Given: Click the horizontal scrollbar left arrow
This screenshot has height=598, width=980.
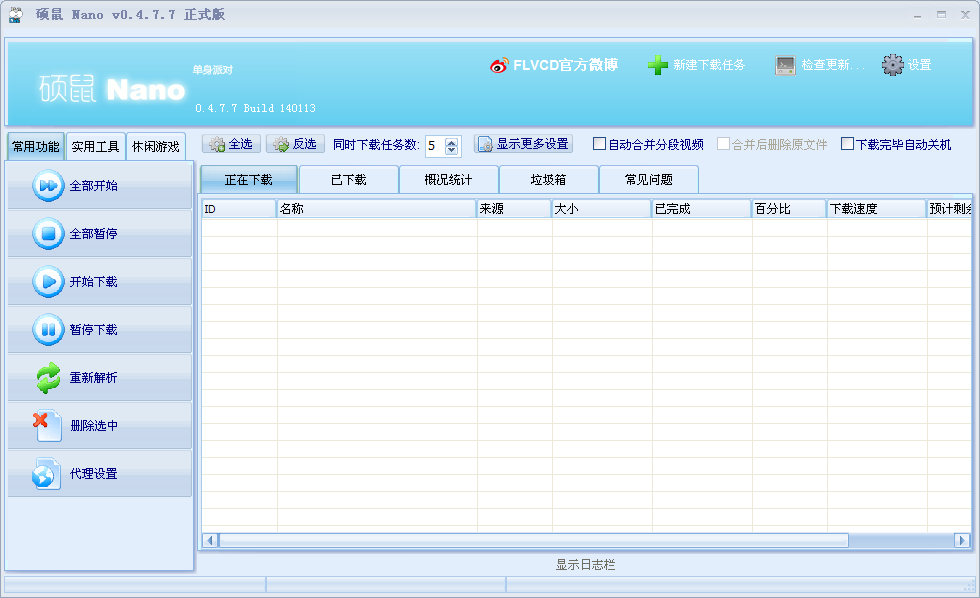Looking at the screenshot, I should point(210,541).
